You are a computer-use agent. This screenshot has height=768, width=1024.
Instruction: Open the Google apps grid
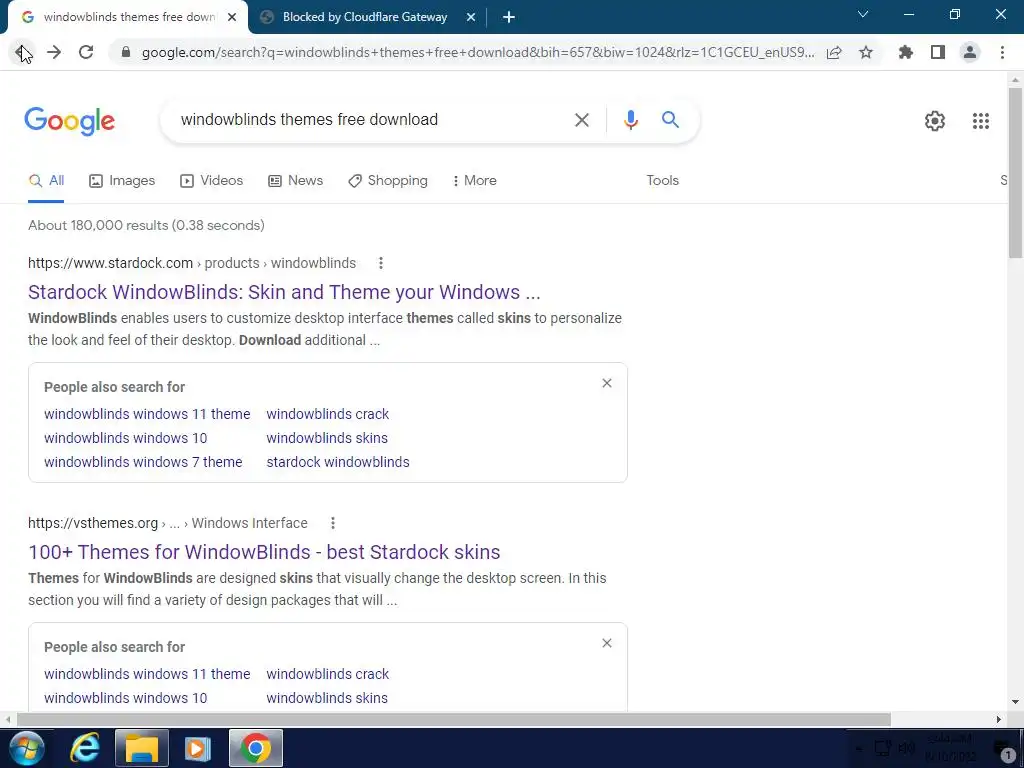[980, 121]
